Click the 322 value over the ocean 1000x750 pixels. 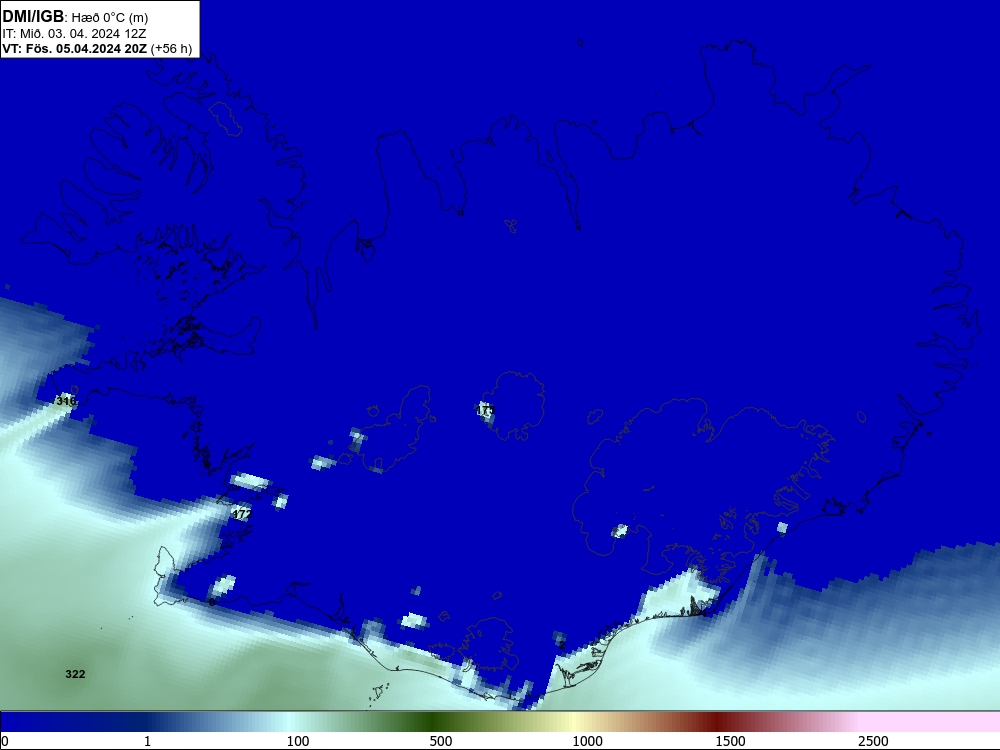pos(75,674)
